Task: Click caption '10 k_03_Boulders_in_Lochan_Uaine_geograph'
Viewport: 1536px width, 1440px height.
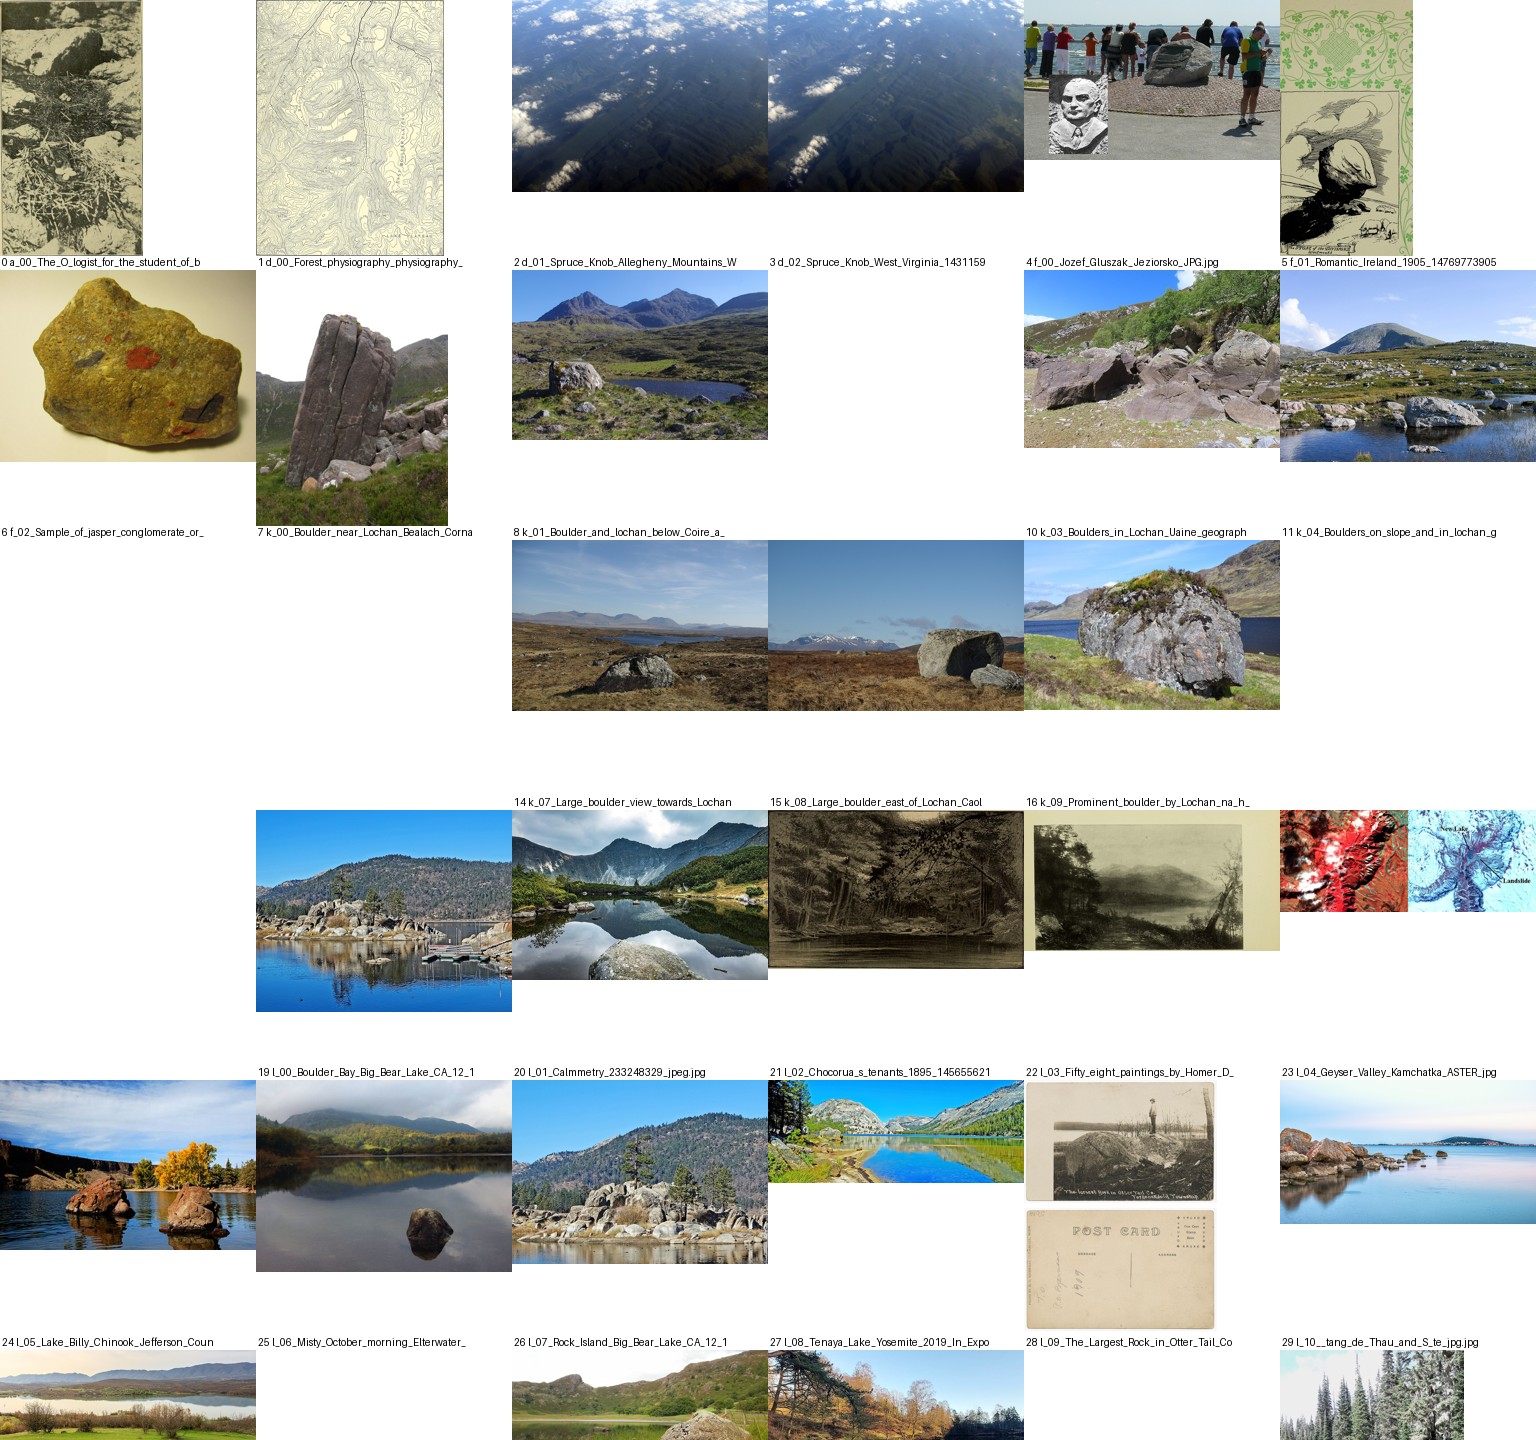Action: coord(1136,532)
